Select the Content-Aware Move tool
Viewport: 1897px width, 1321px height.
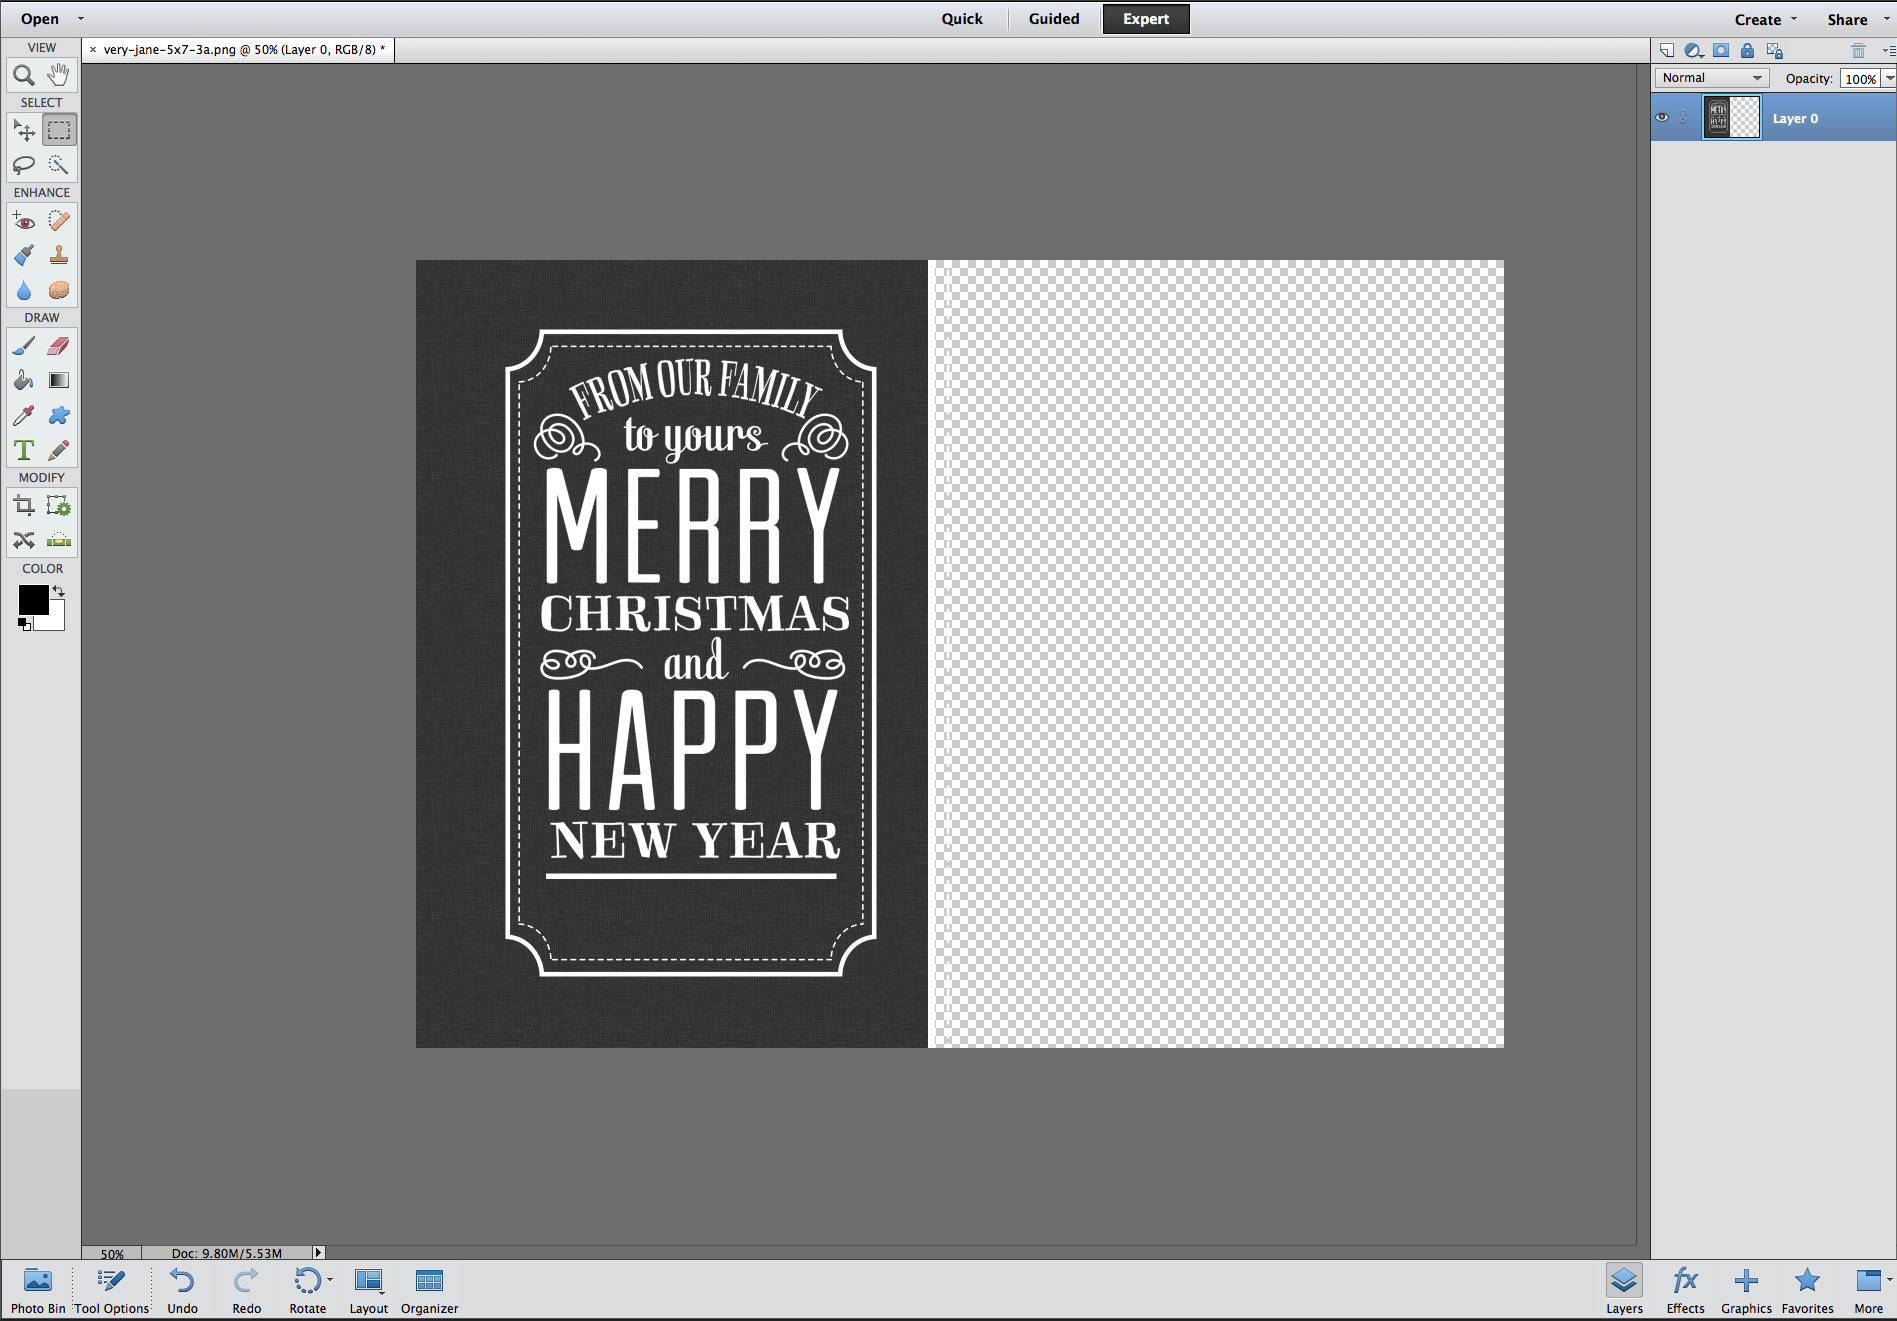coord(24,541)
